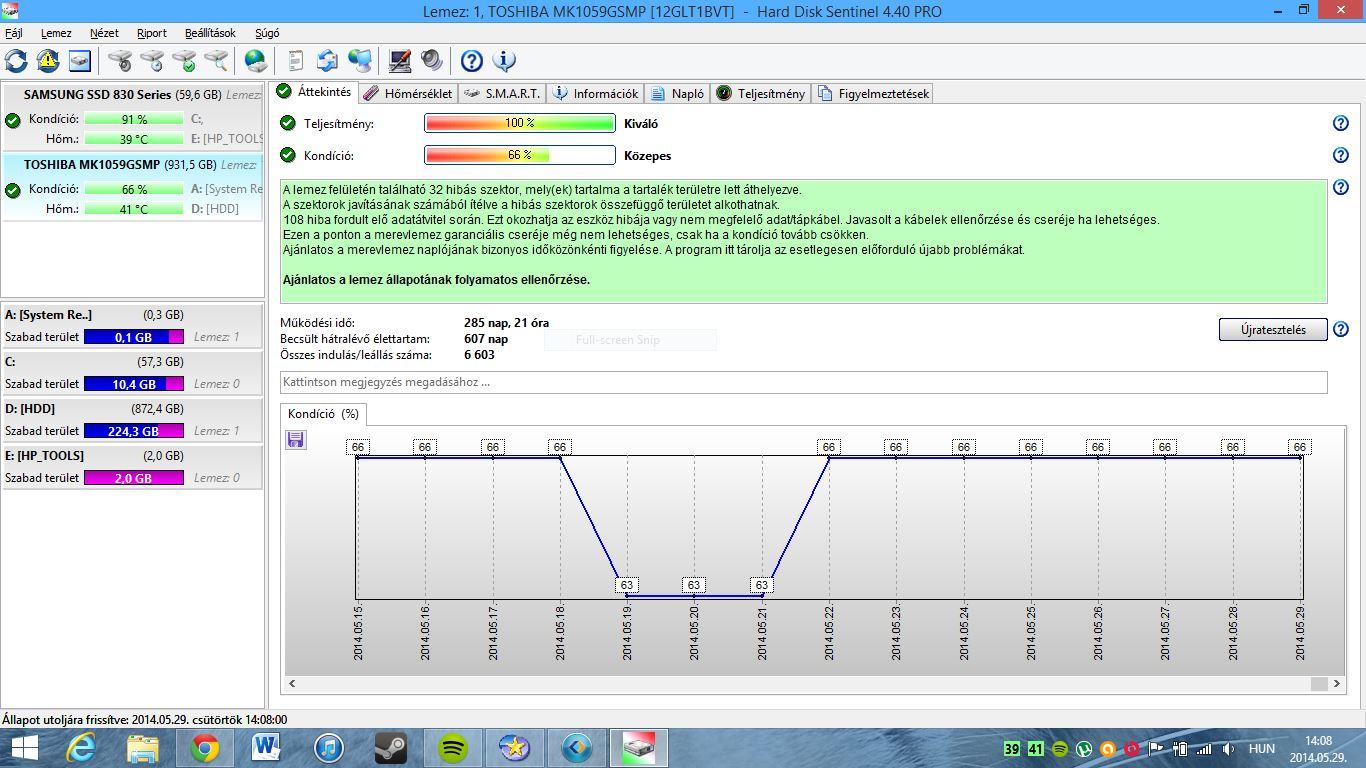Viewport: 1366px width, 768px height.
Task: Open Microsoft Word from the taskbar
Action: click(x=266, y=748)
